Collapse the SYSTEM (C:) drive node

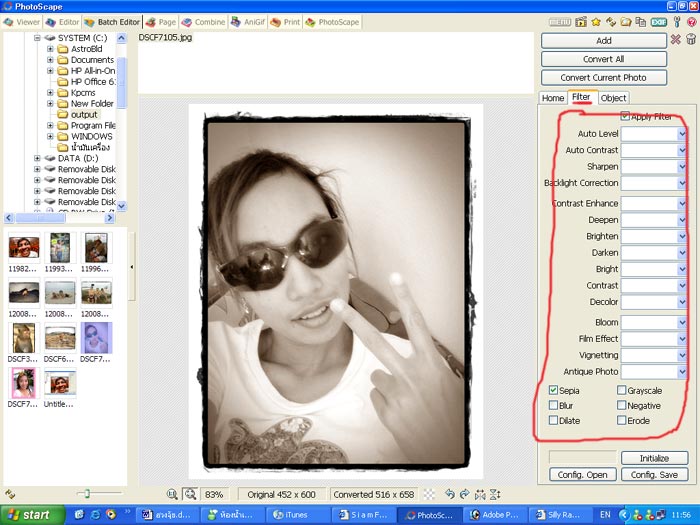click(x=38, y=38)
